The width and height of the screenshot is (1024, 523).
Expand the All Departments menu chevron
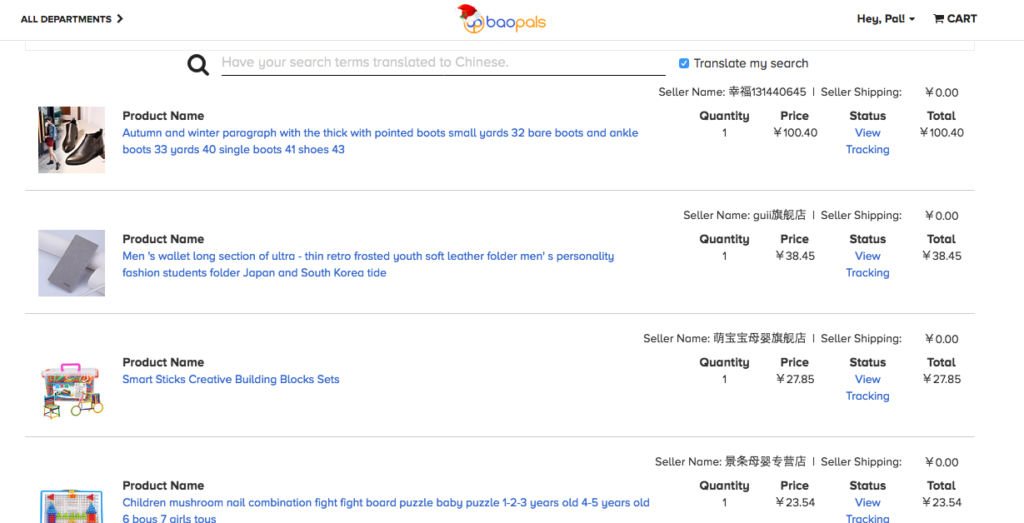point(120,18)
